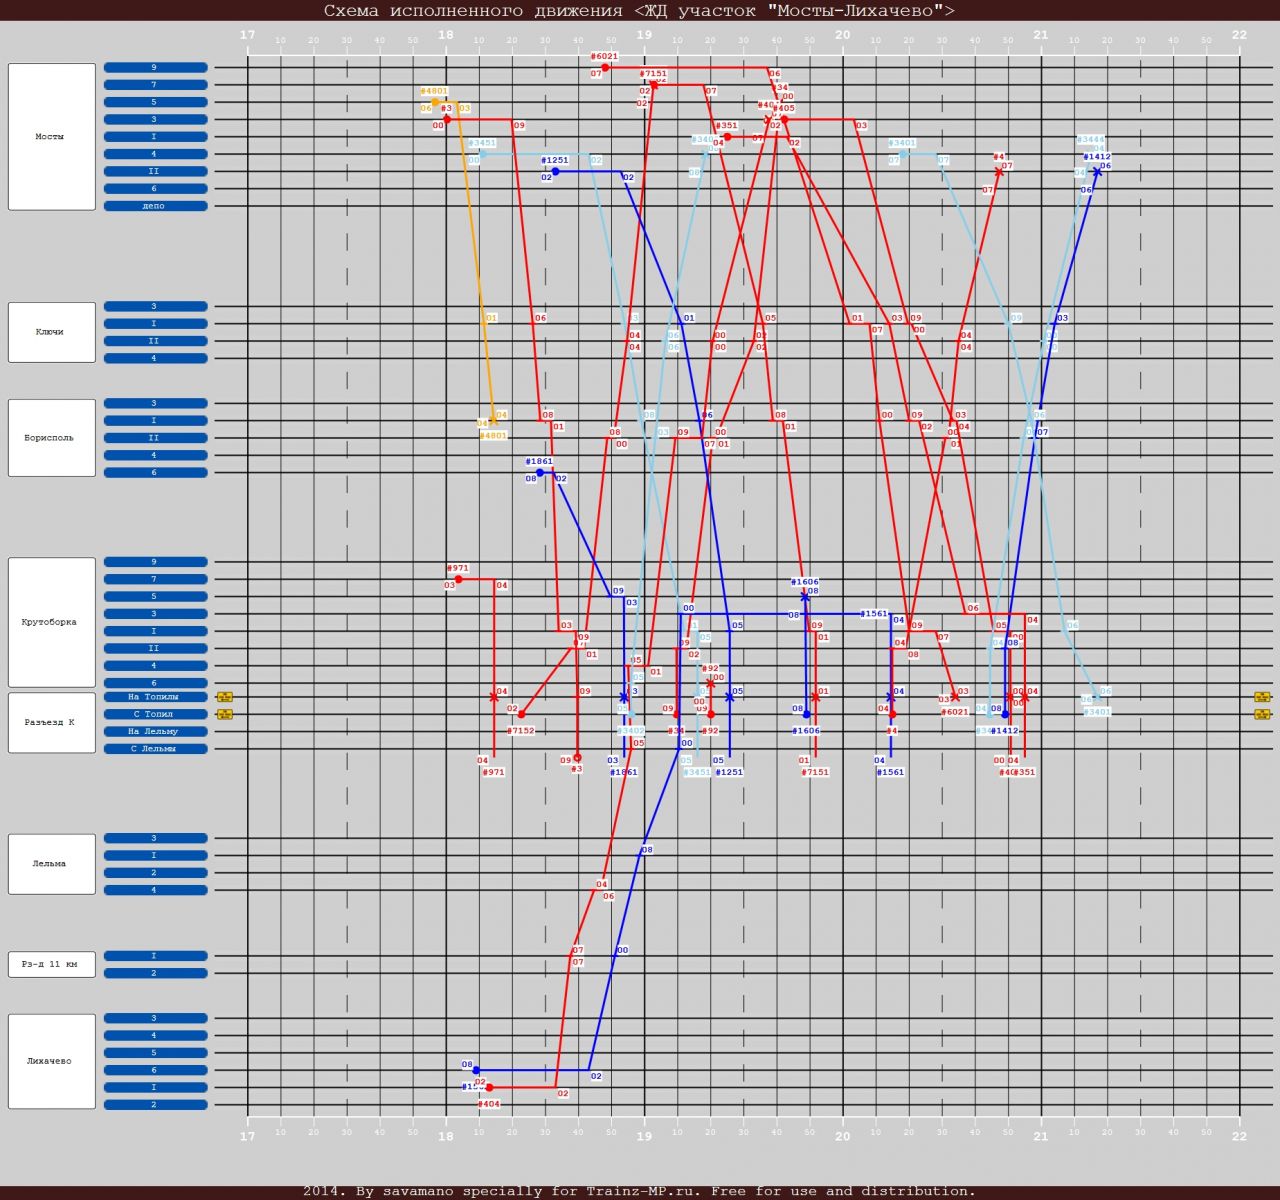Screen dimensions: 1280x1200
Task: Click the left yellow sign beside С Топил
Action: click(225, 714)
